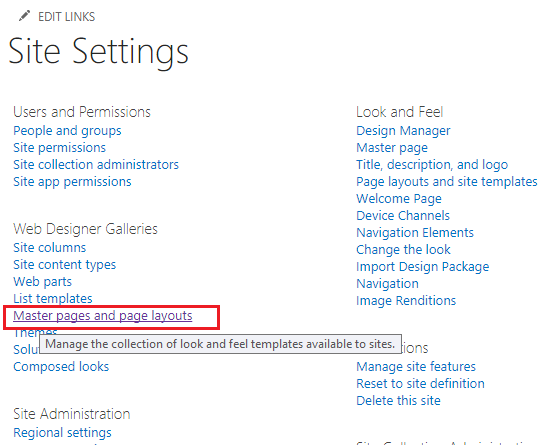Open Site content types

[x=64, y=265]
